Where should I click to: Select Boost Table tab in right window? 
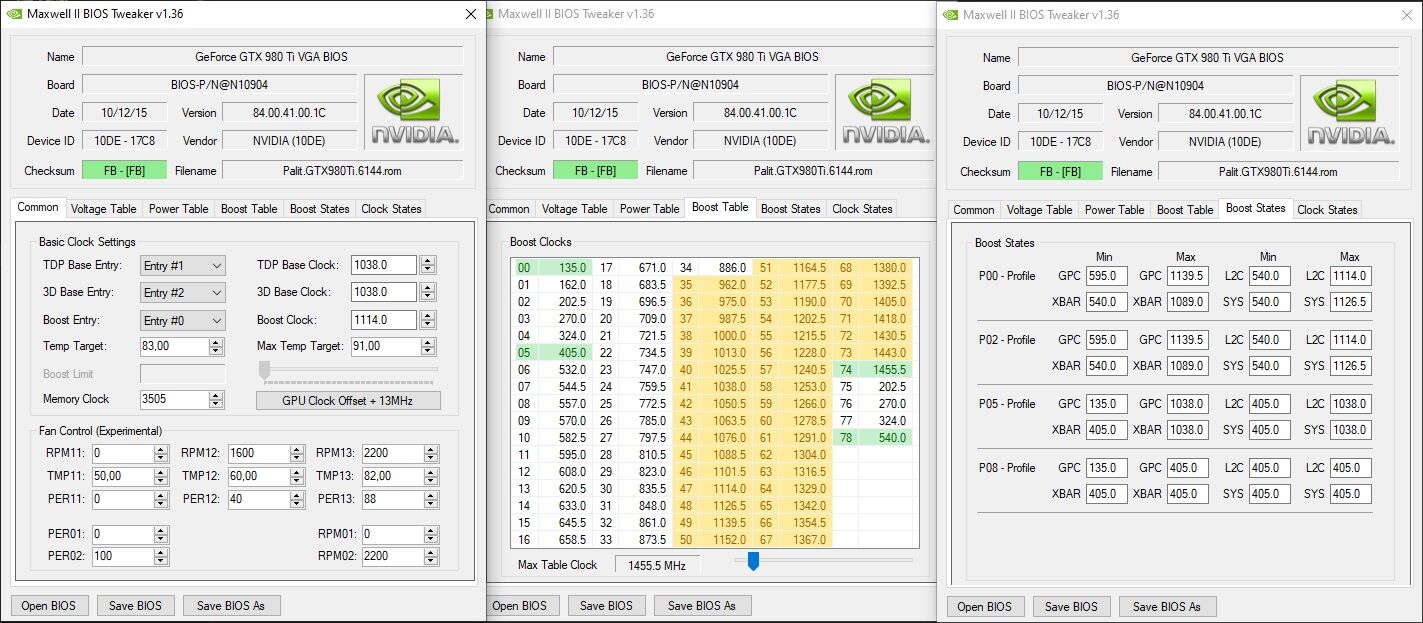(1184, 210)
